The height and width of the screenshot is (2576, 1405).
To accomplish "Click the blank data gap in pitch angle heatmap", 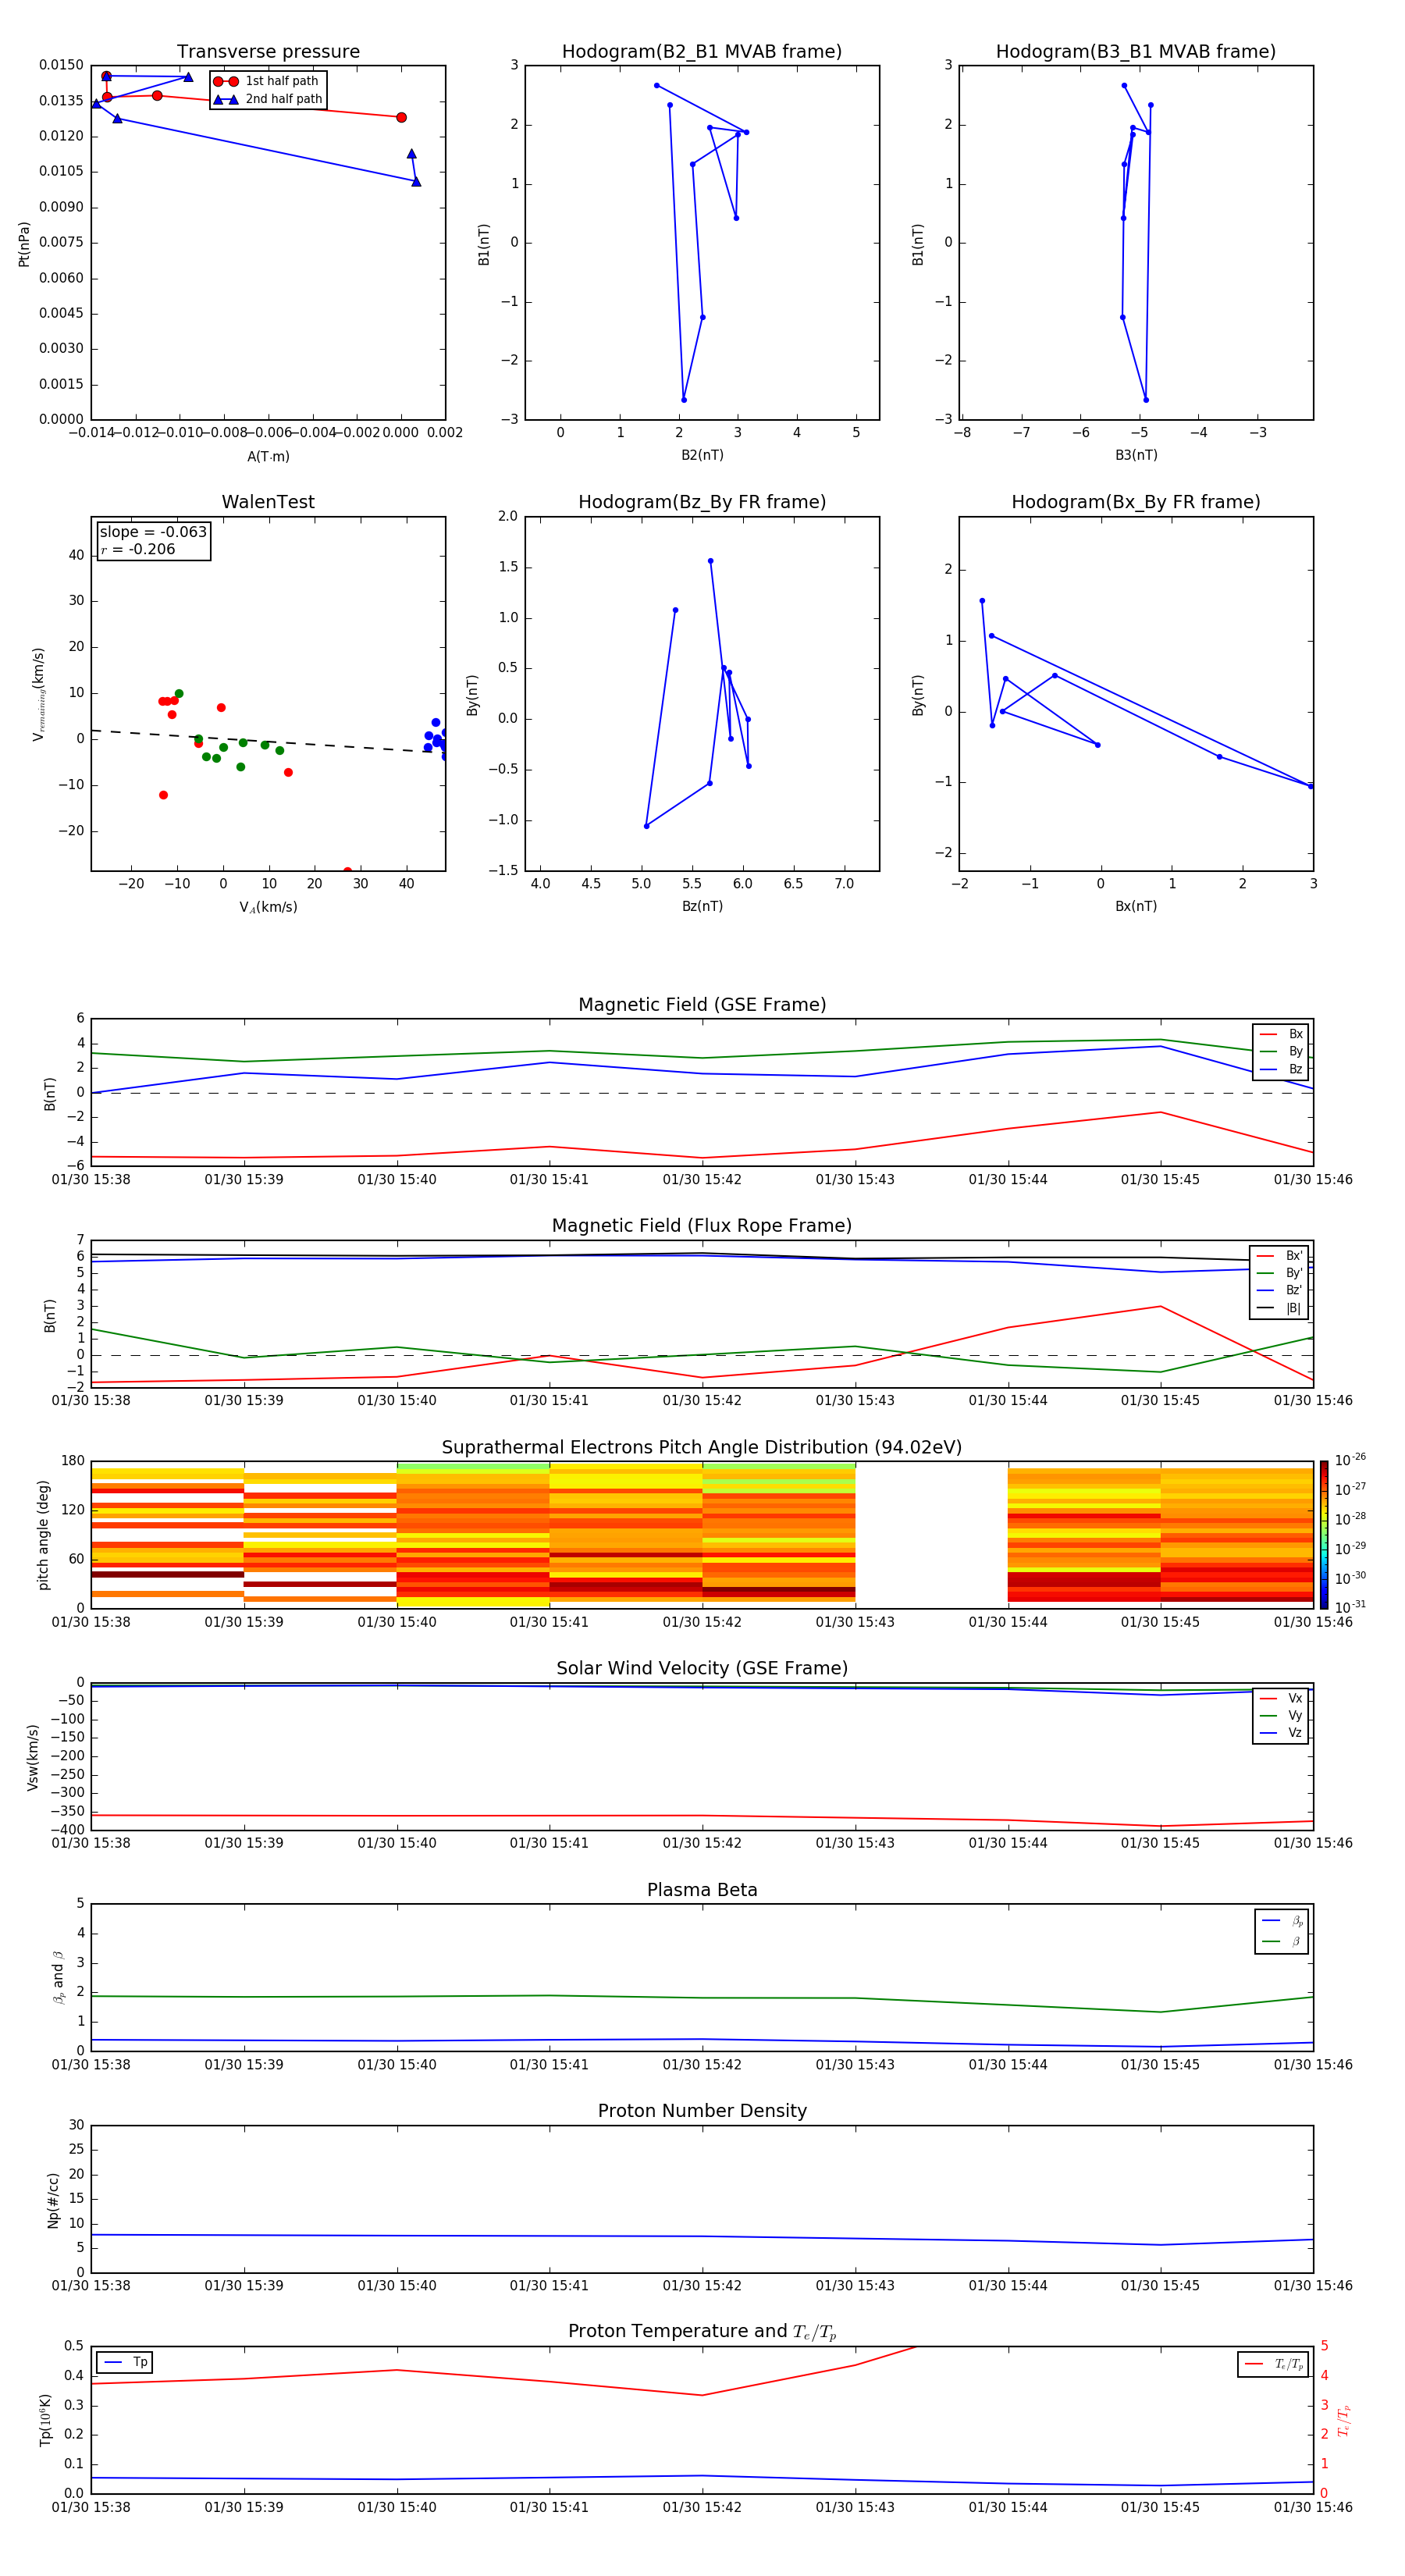I will coord(931,1535).
